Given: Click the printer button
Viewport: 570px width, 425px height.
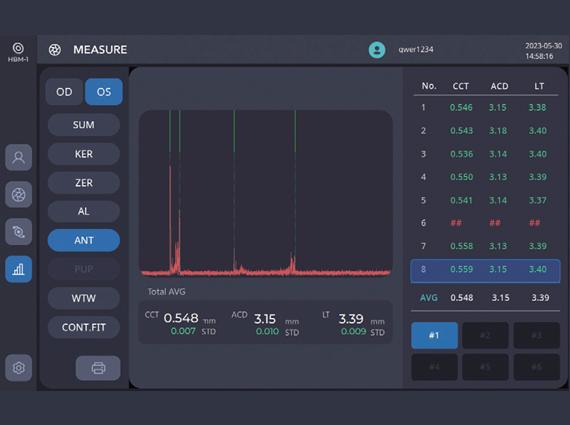Looking at the screenshot, I should click(98, 368).
